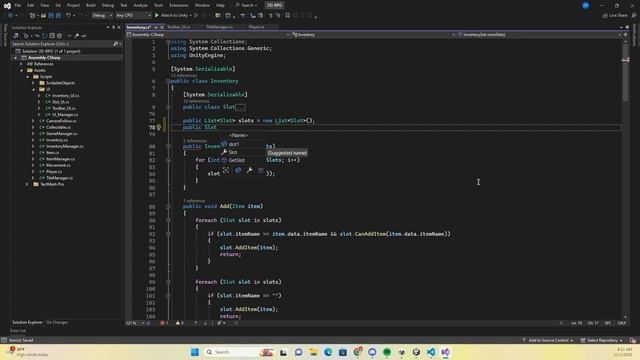This screenshot has width=640, height=360.
Task: Click the lightbulb quick actions icon
Action: (159, 128)
